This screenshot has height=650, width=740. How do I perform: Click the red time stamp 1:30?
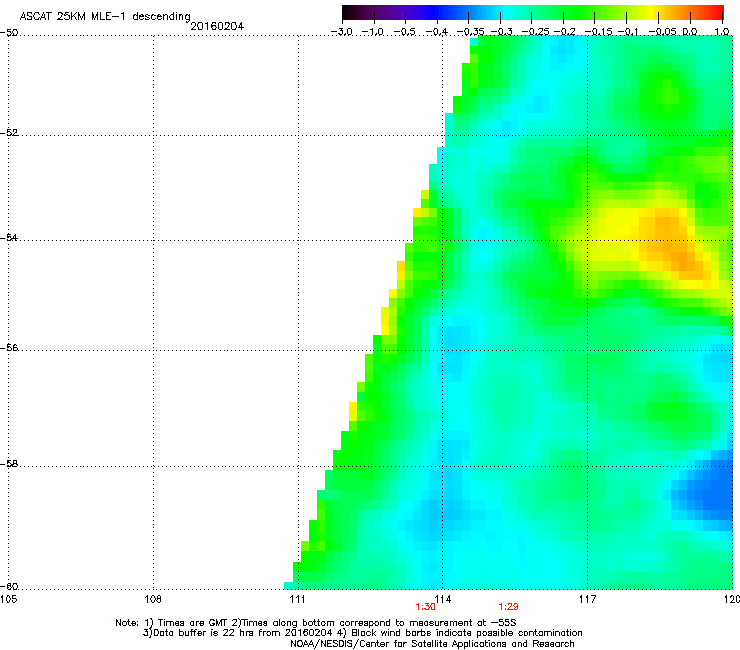[425, 607]
